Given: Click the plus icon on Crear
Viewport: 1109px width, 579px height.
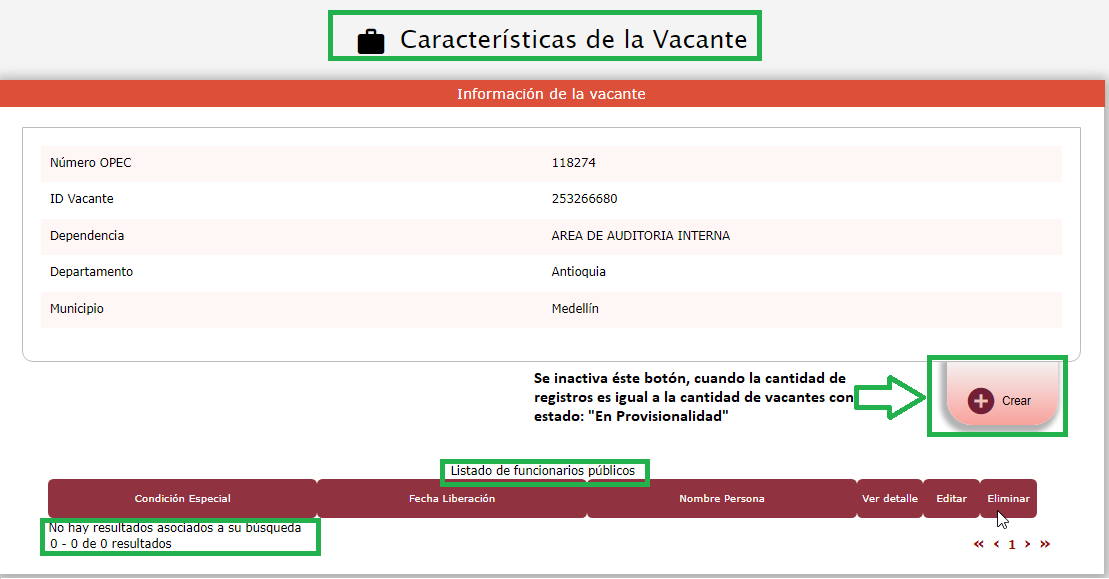Looking at the screenshot, I should (x=981, y=400).
